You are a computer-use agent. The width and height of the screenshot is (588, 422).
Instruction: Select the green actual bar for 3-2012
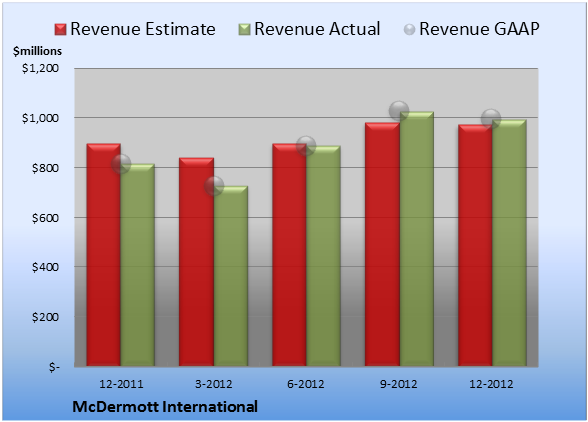231,276
